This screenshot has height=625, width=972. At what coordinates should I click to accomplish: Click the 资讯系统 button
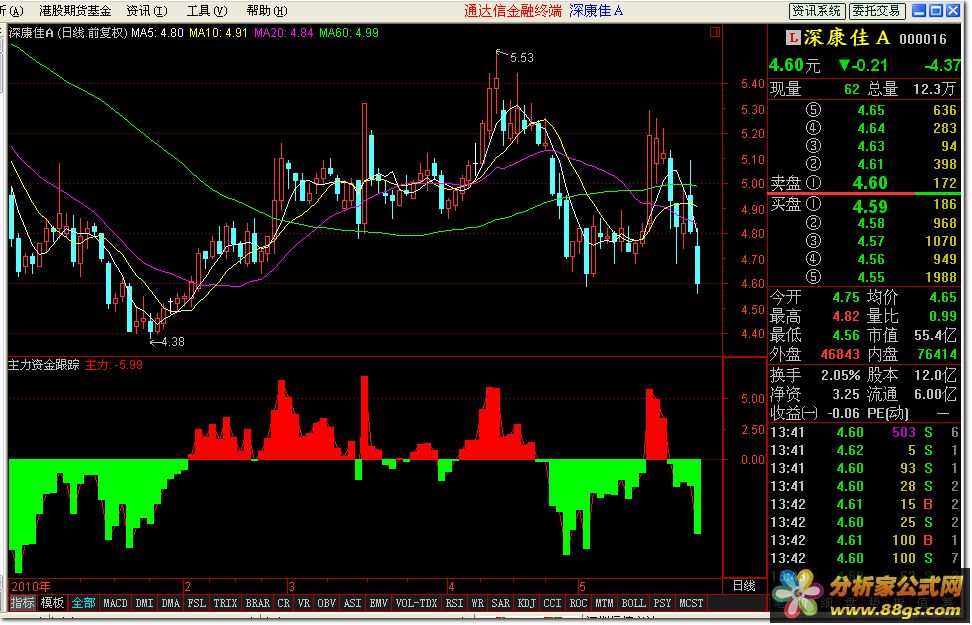(817, 11)
